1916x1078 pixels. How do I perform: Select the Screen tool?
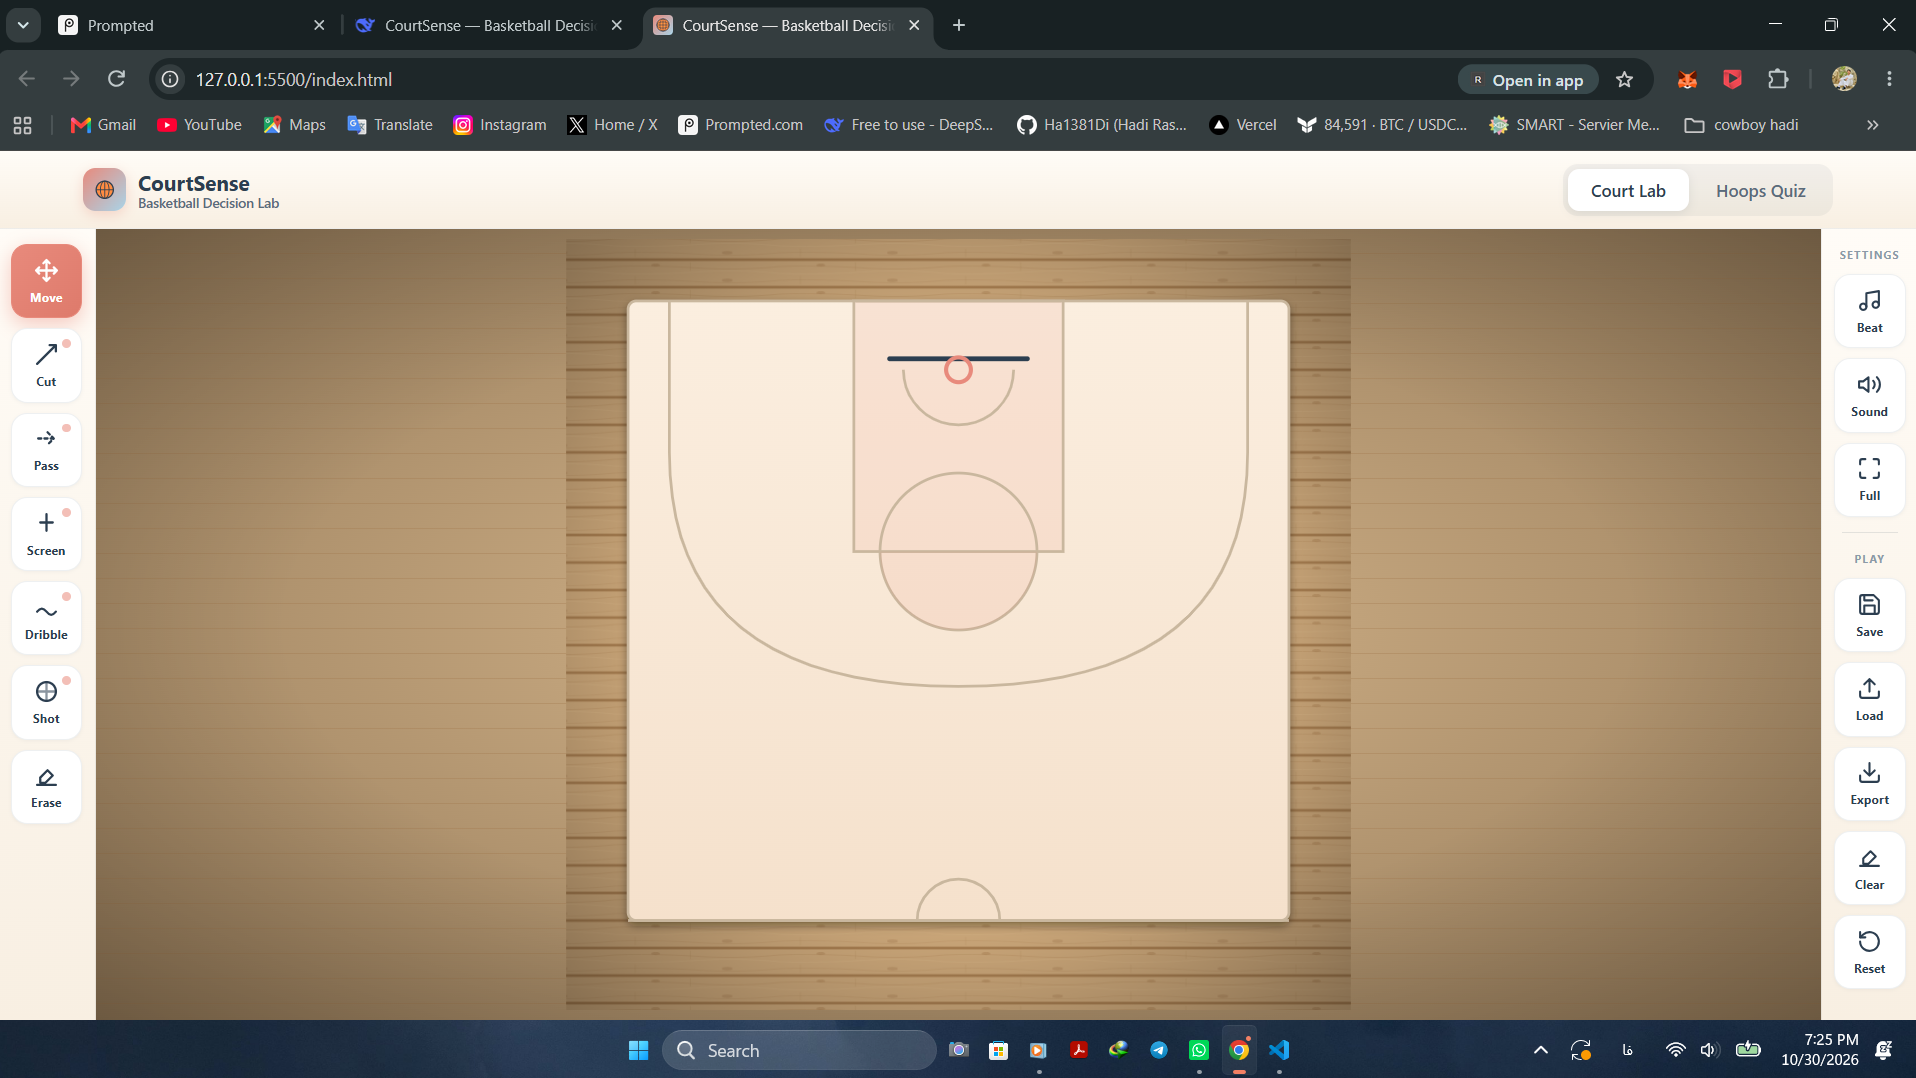[x=46, y=534]
